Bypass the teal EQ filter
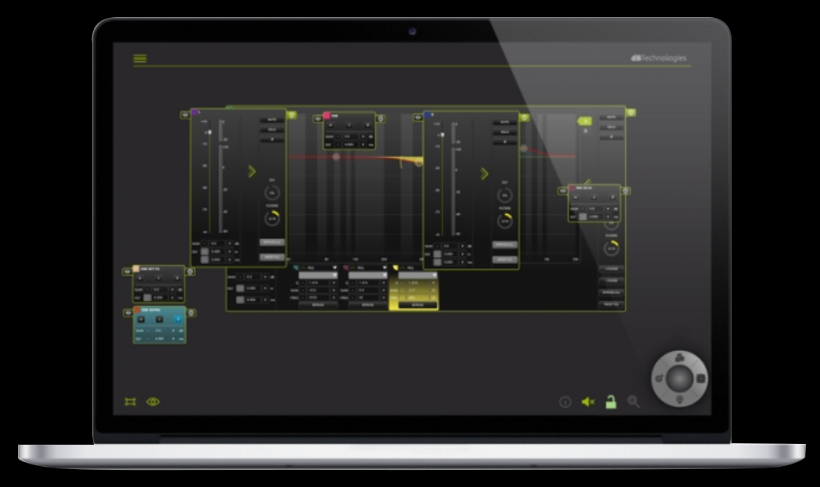 pos(318,305)
